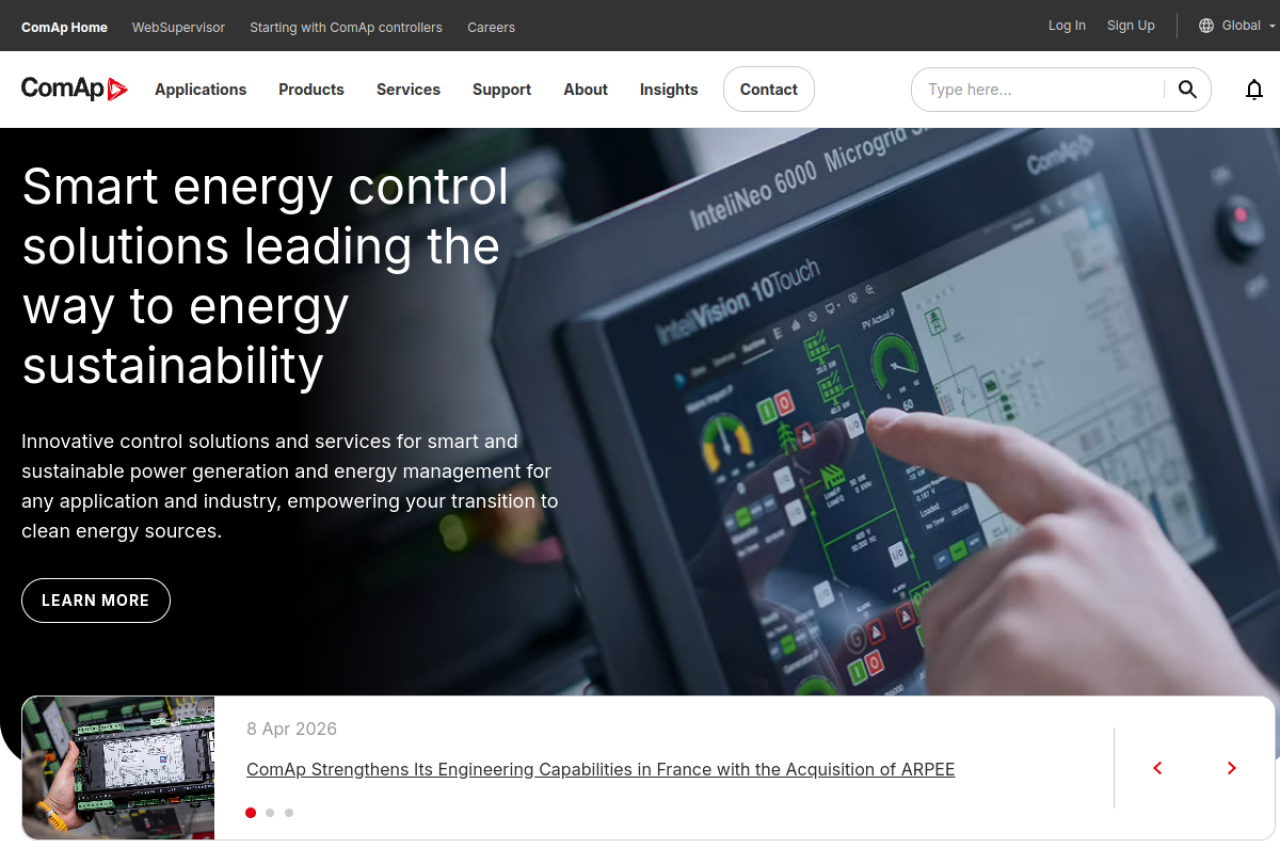Click the Sign Up link
Viewport: 1280px width, 853px height.
point(1130,26)
